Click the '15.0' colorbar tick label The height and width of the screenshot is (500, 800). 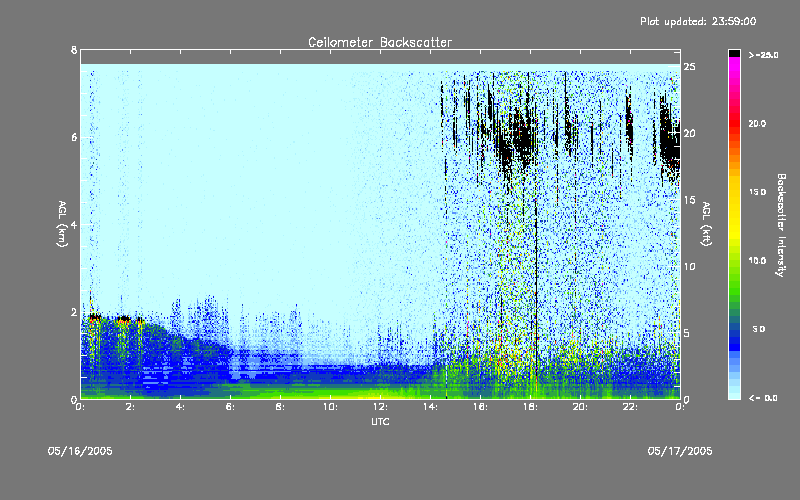(x=757, y=192)
